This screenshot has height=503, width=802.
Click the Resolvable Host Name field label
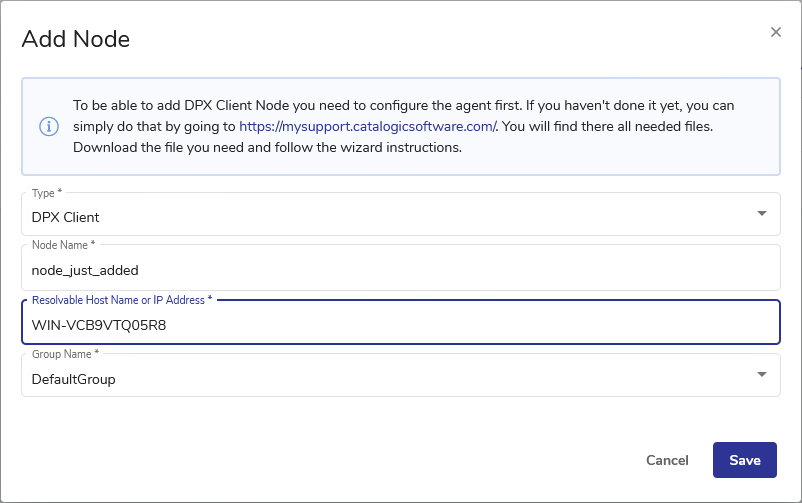(x=122, y=300)
